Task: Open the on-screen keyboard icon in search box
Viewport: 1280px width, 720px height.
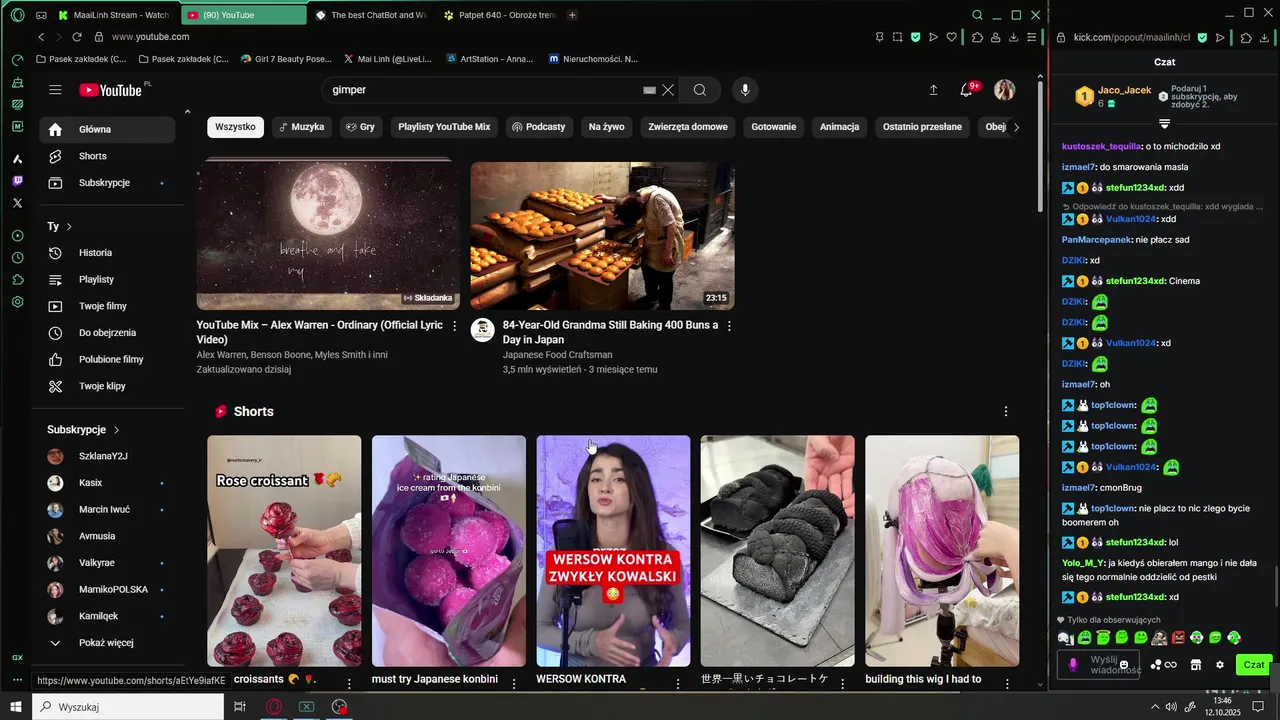Action: click(x=649, y=90)
